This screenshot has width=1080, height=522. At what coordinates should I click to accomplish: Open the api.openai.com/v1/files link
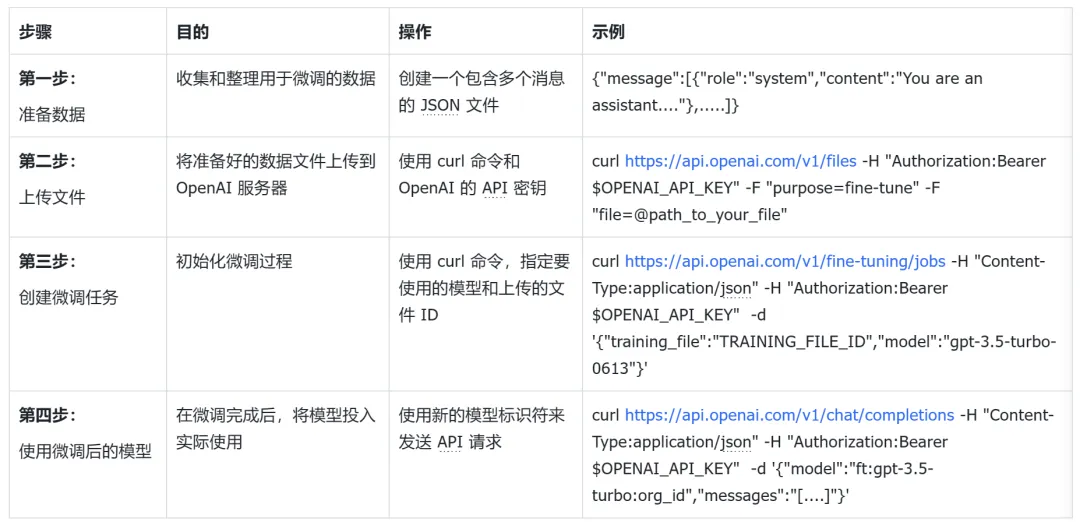tap(741, 161)
